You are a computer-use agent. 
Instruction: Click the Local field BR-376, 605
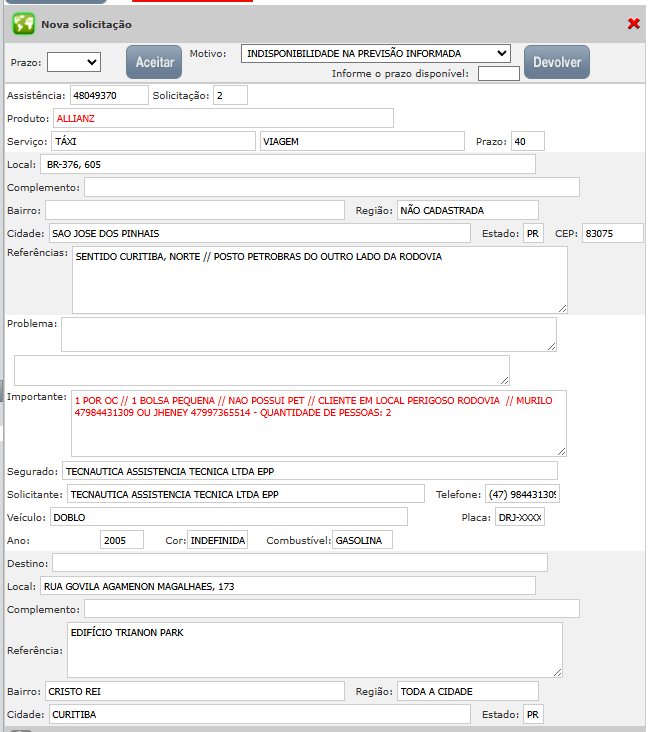click(288, 164)
